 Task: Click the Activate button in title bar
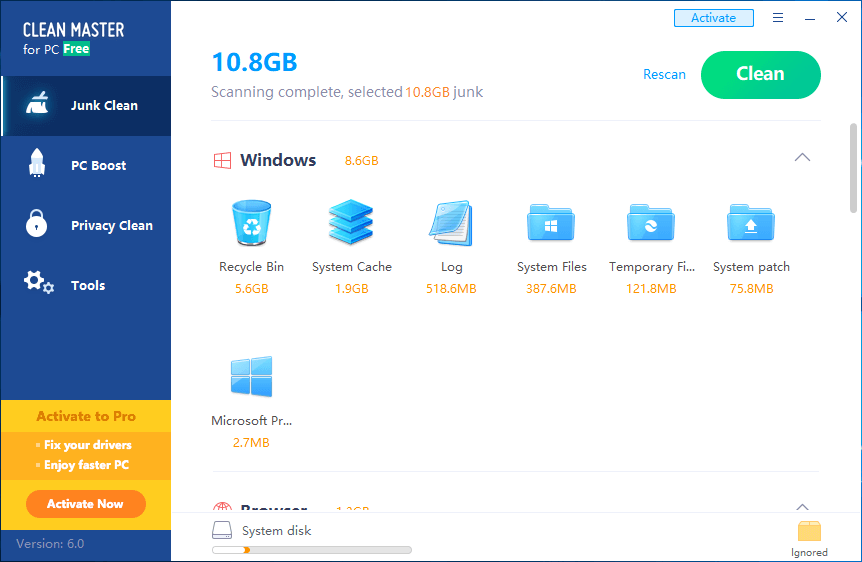(x=714, y=18)
